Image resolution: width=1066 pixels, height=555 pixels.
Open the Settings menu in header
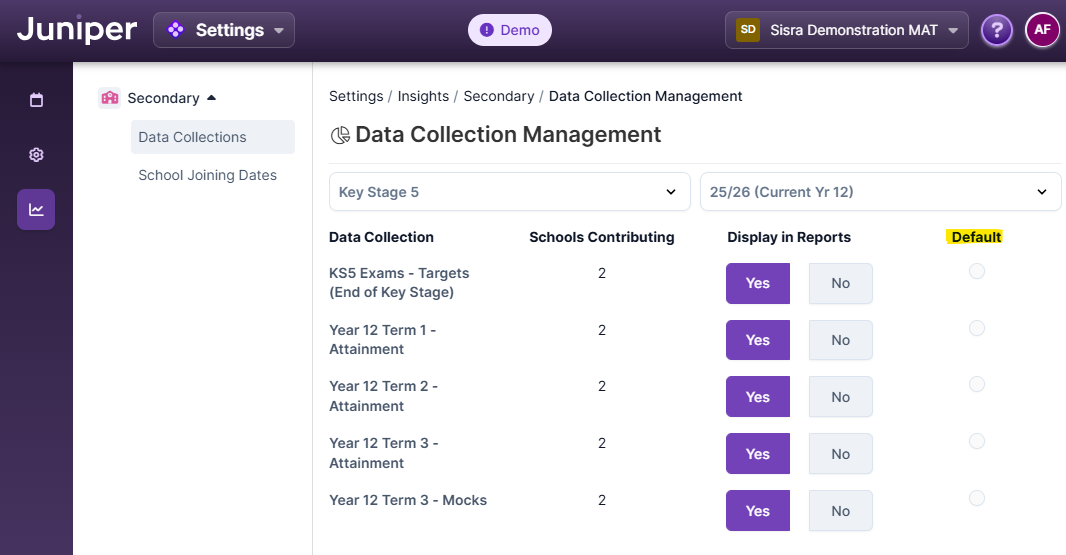click(224, 30)
